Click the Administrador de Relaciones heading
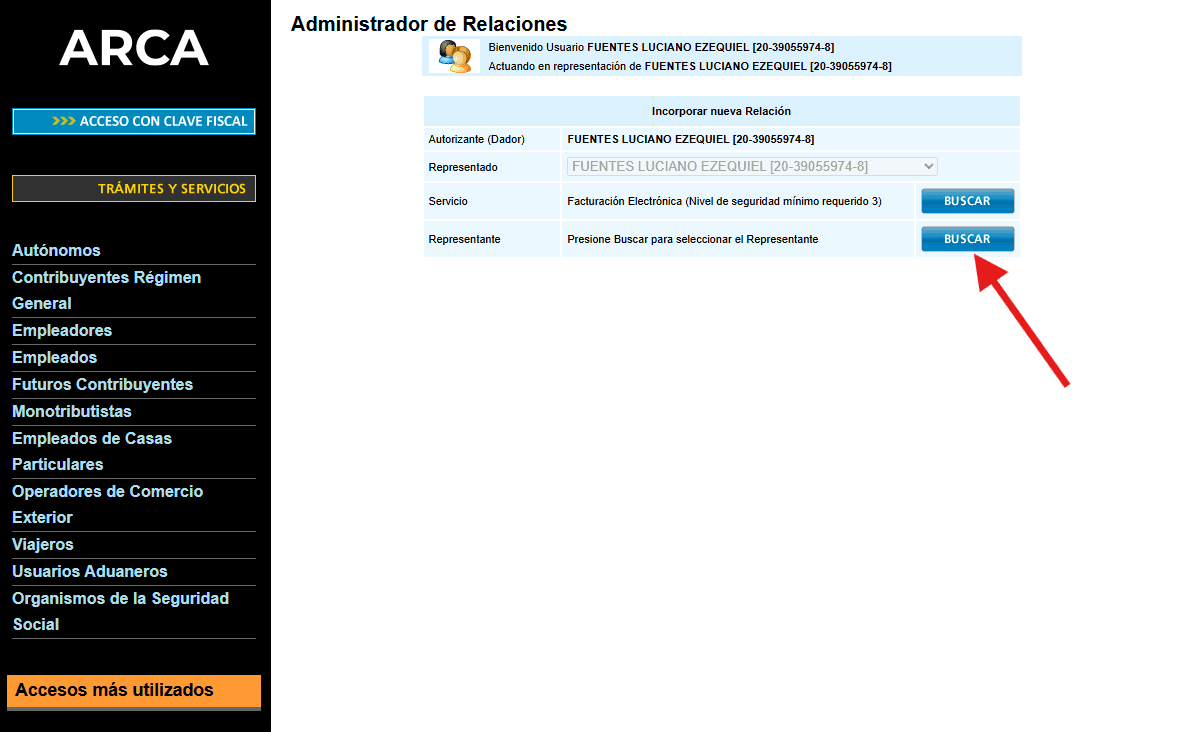 pos(429,24)
